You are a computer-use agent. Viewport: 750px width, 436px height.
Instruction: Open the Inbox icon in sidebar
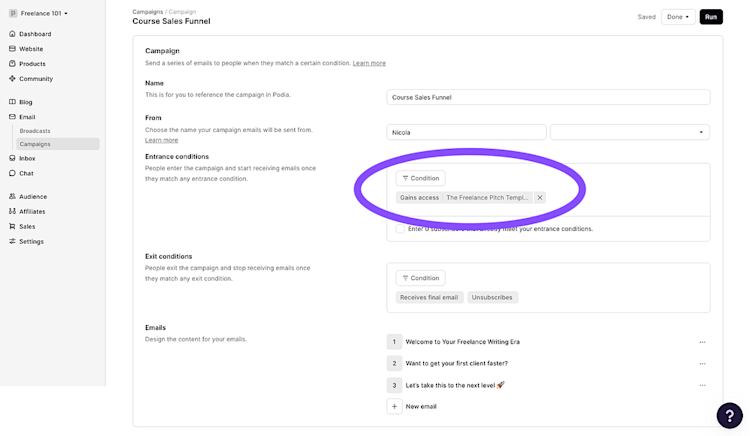[12, 158]
